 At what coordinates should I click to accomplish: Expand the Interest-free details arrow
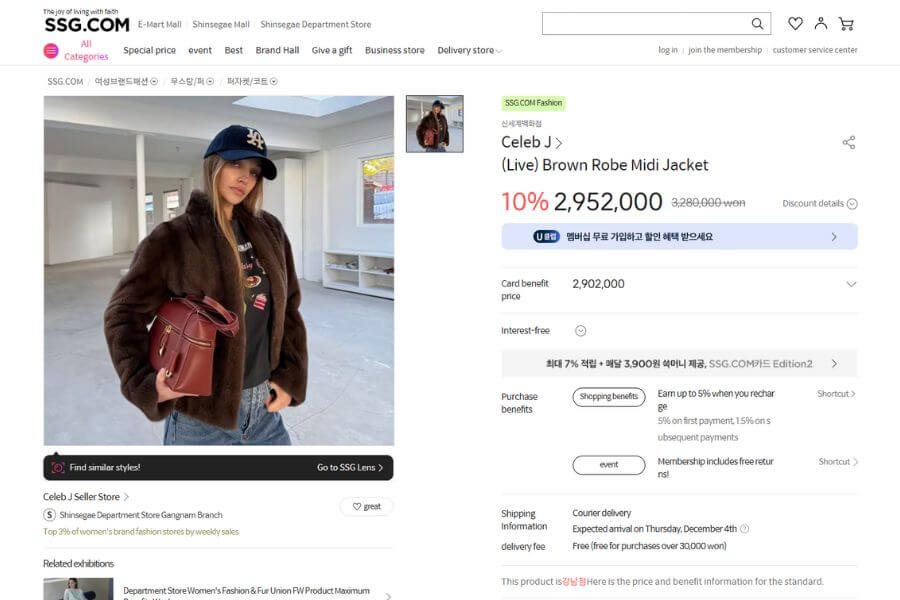click(x=580, y=331)
